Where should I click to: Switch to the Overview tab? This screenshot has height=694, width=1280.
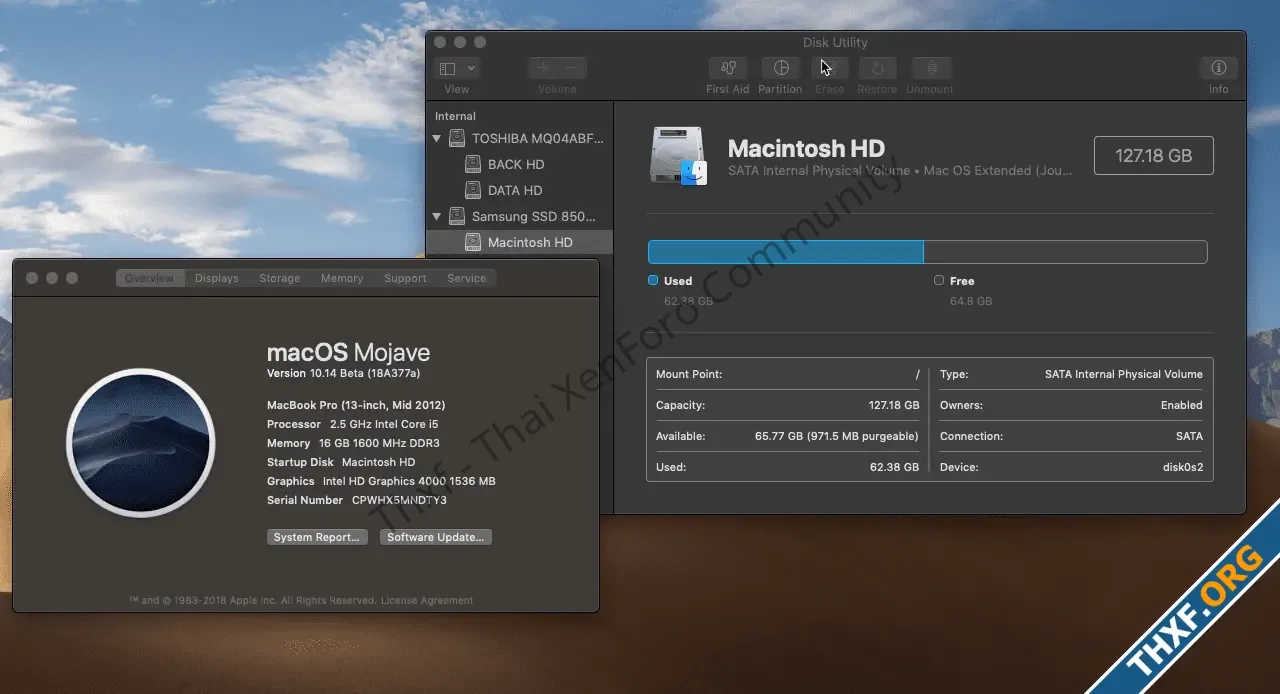[x=150, y=278]
